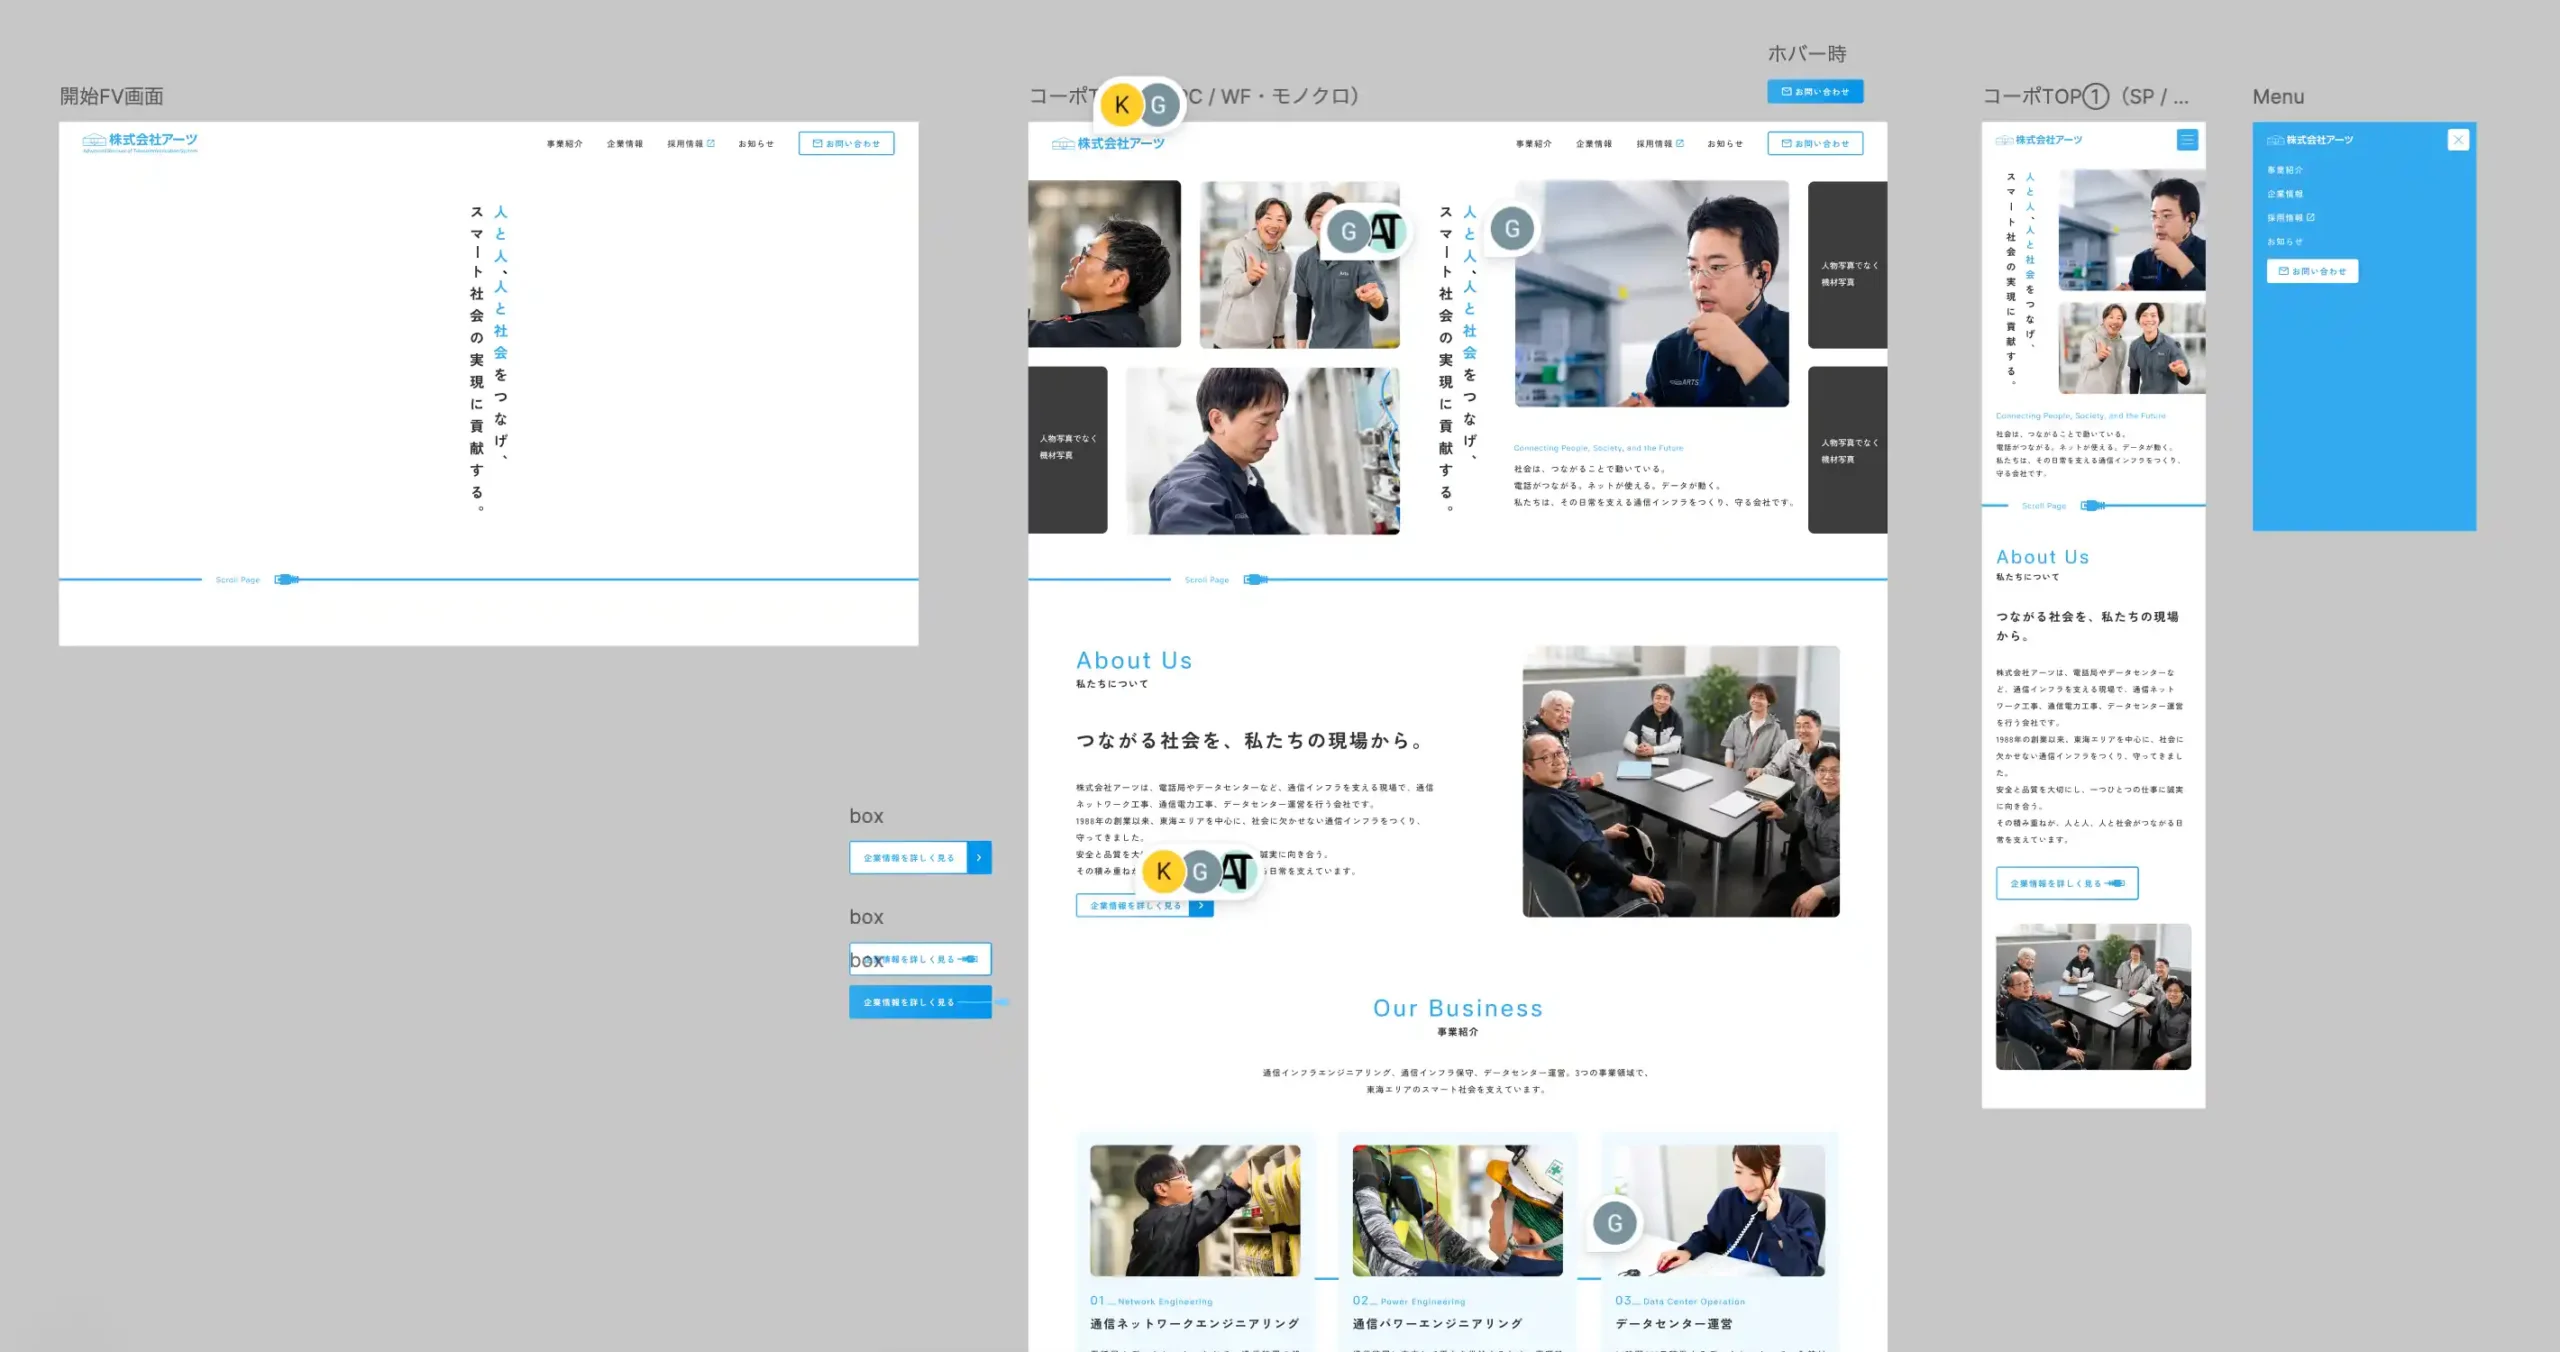
Task: Open the single G comment pin beside the vertical headline
Action: (1512, 229)
